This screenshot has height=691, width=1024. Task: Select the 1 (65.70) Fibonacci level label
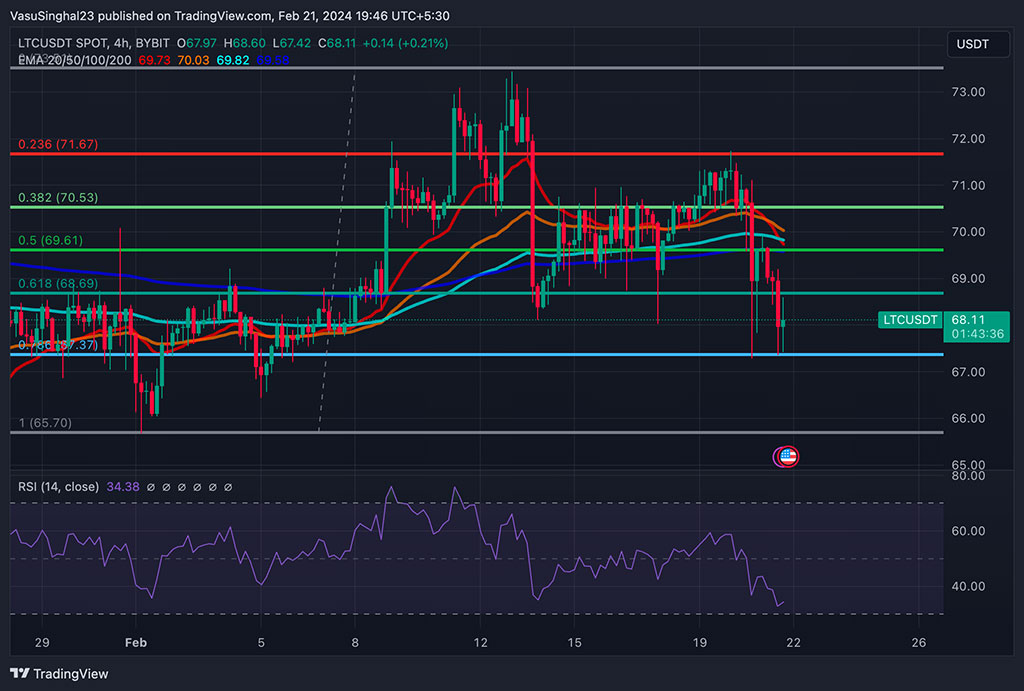pyautogui.click(x=45, y=423)
